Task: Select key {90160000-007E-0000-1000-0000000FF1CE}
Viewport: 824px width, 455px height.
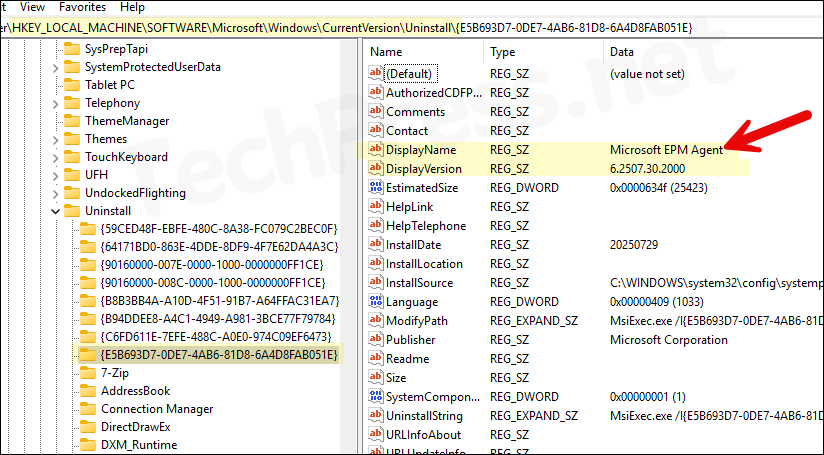Action: point(212,264)
